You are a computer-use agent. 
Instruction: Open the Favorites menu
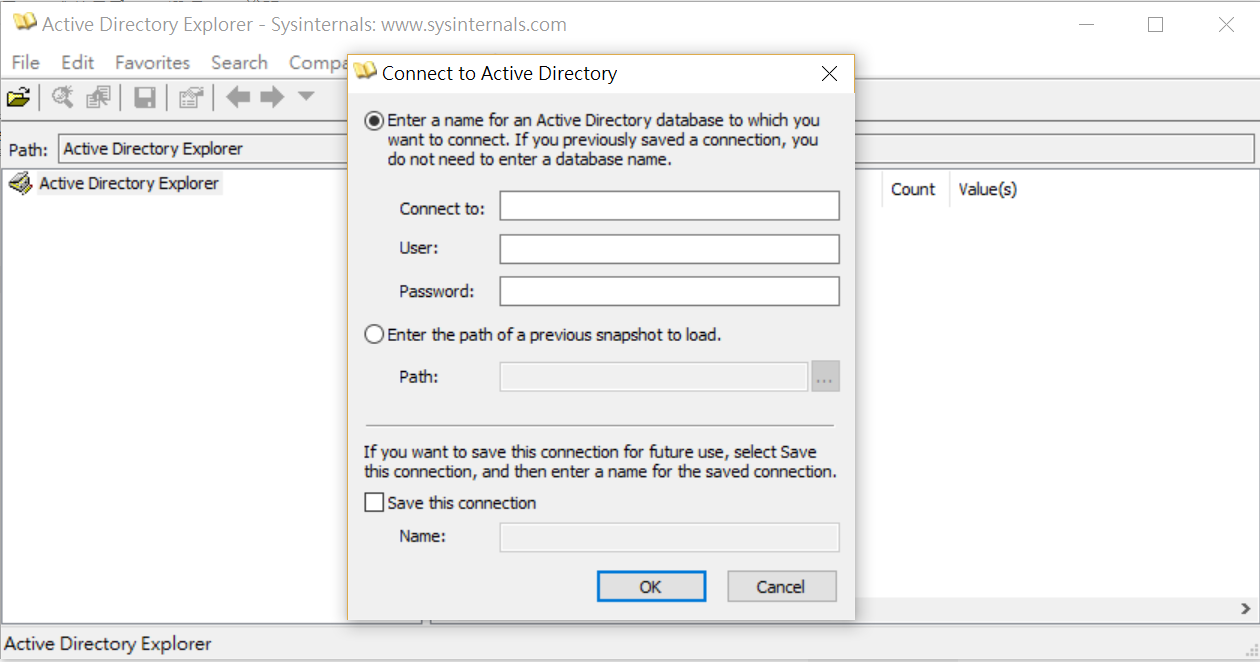click(x=152, y=62)
